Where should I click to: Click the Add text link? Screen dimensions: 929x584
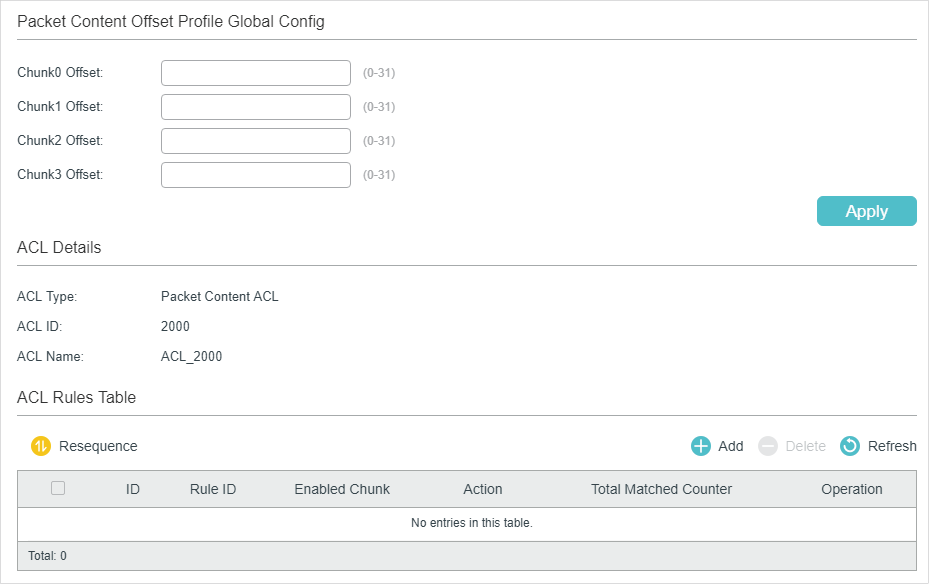[731, 446]
